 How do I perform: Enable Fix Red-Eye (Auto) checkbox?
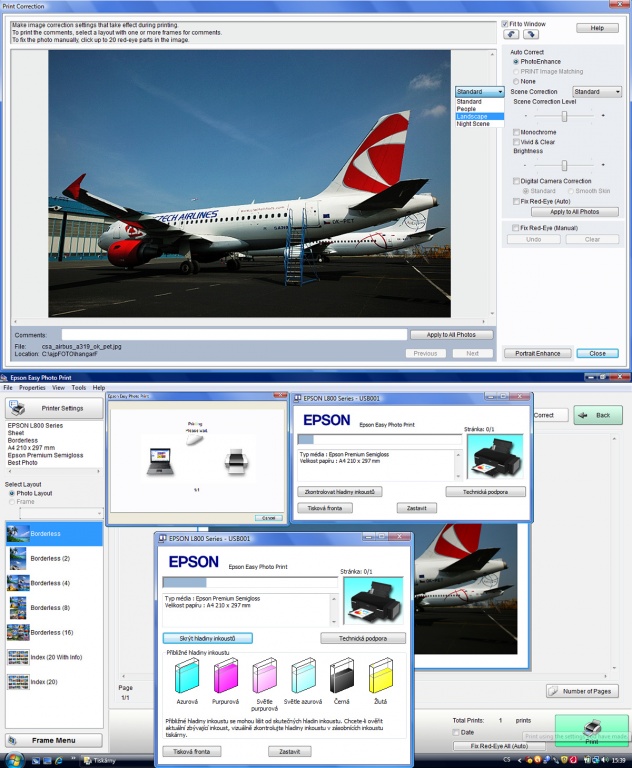[516, 201]
